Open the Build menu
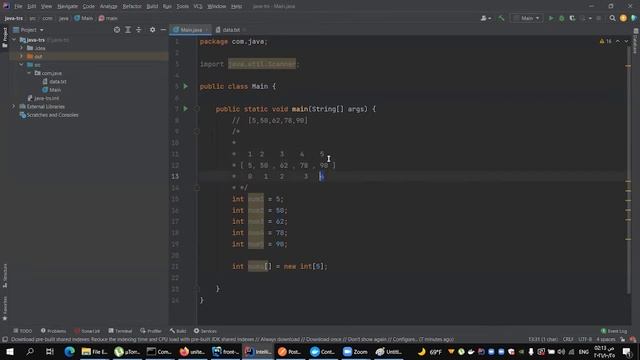The width and height of the screenshot is (640, 360). (x=152, y=6)
